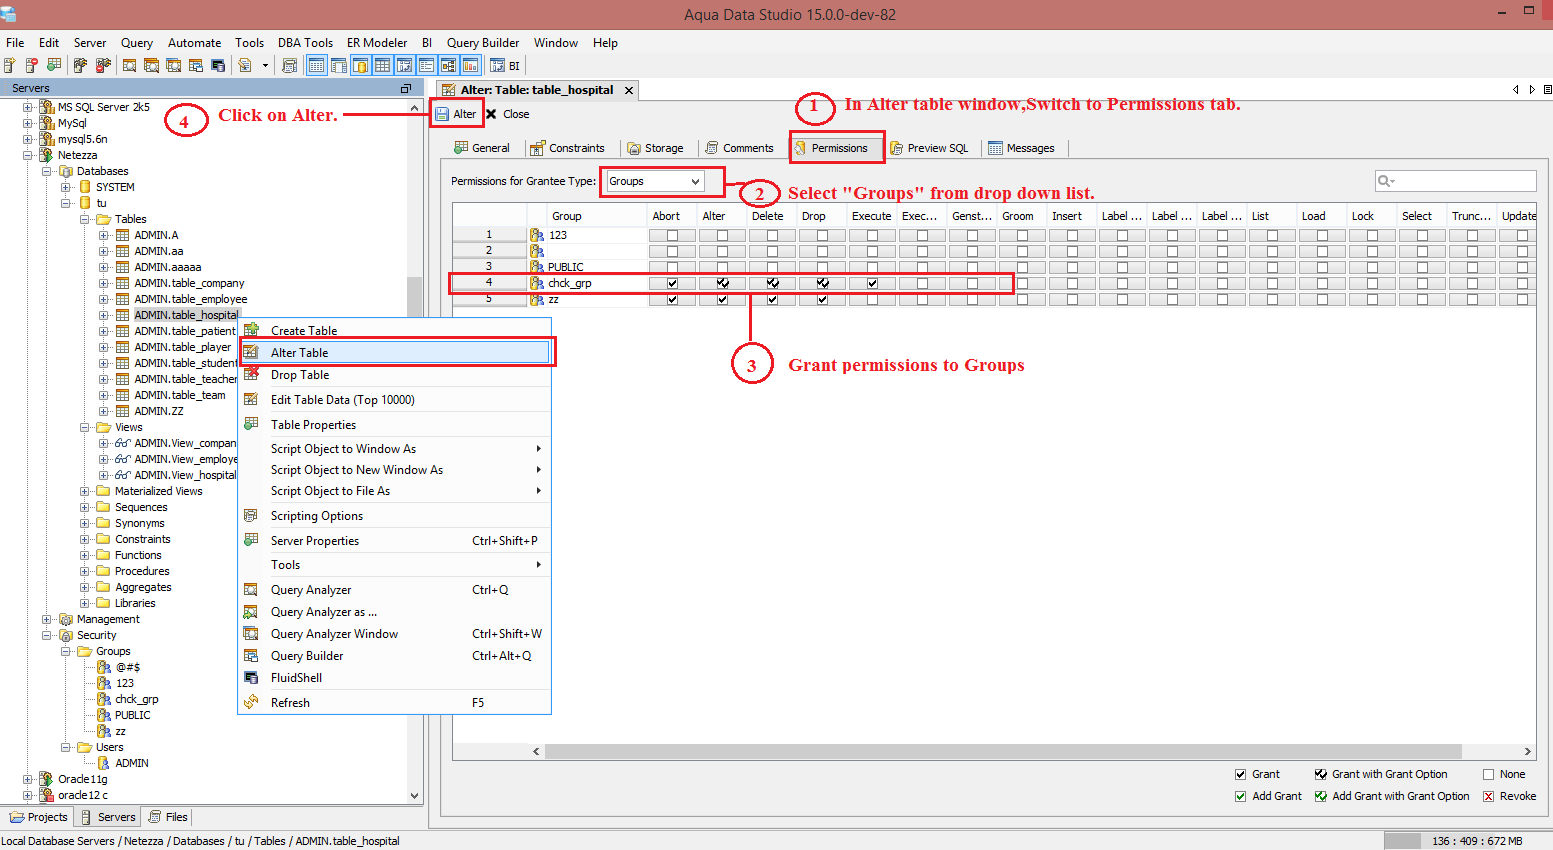Click the BI toolbar button
The image size is (1553, 850).
pyautogui.click(x=506, y=66)
